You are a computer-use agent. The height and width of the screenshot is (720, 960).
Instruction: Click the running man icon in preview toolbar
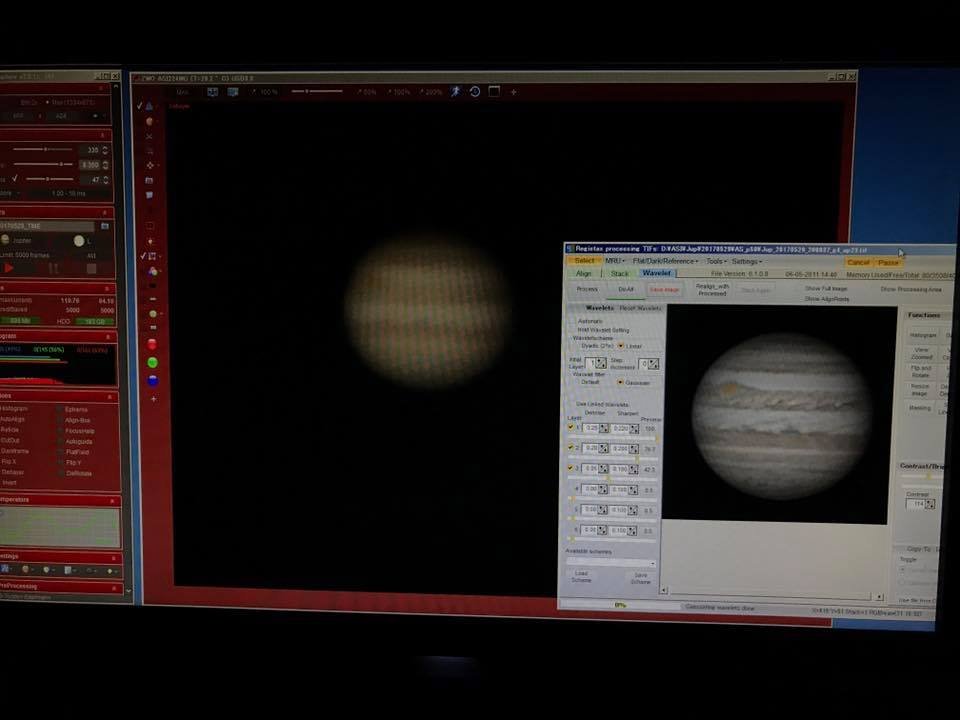click(455, 91)
